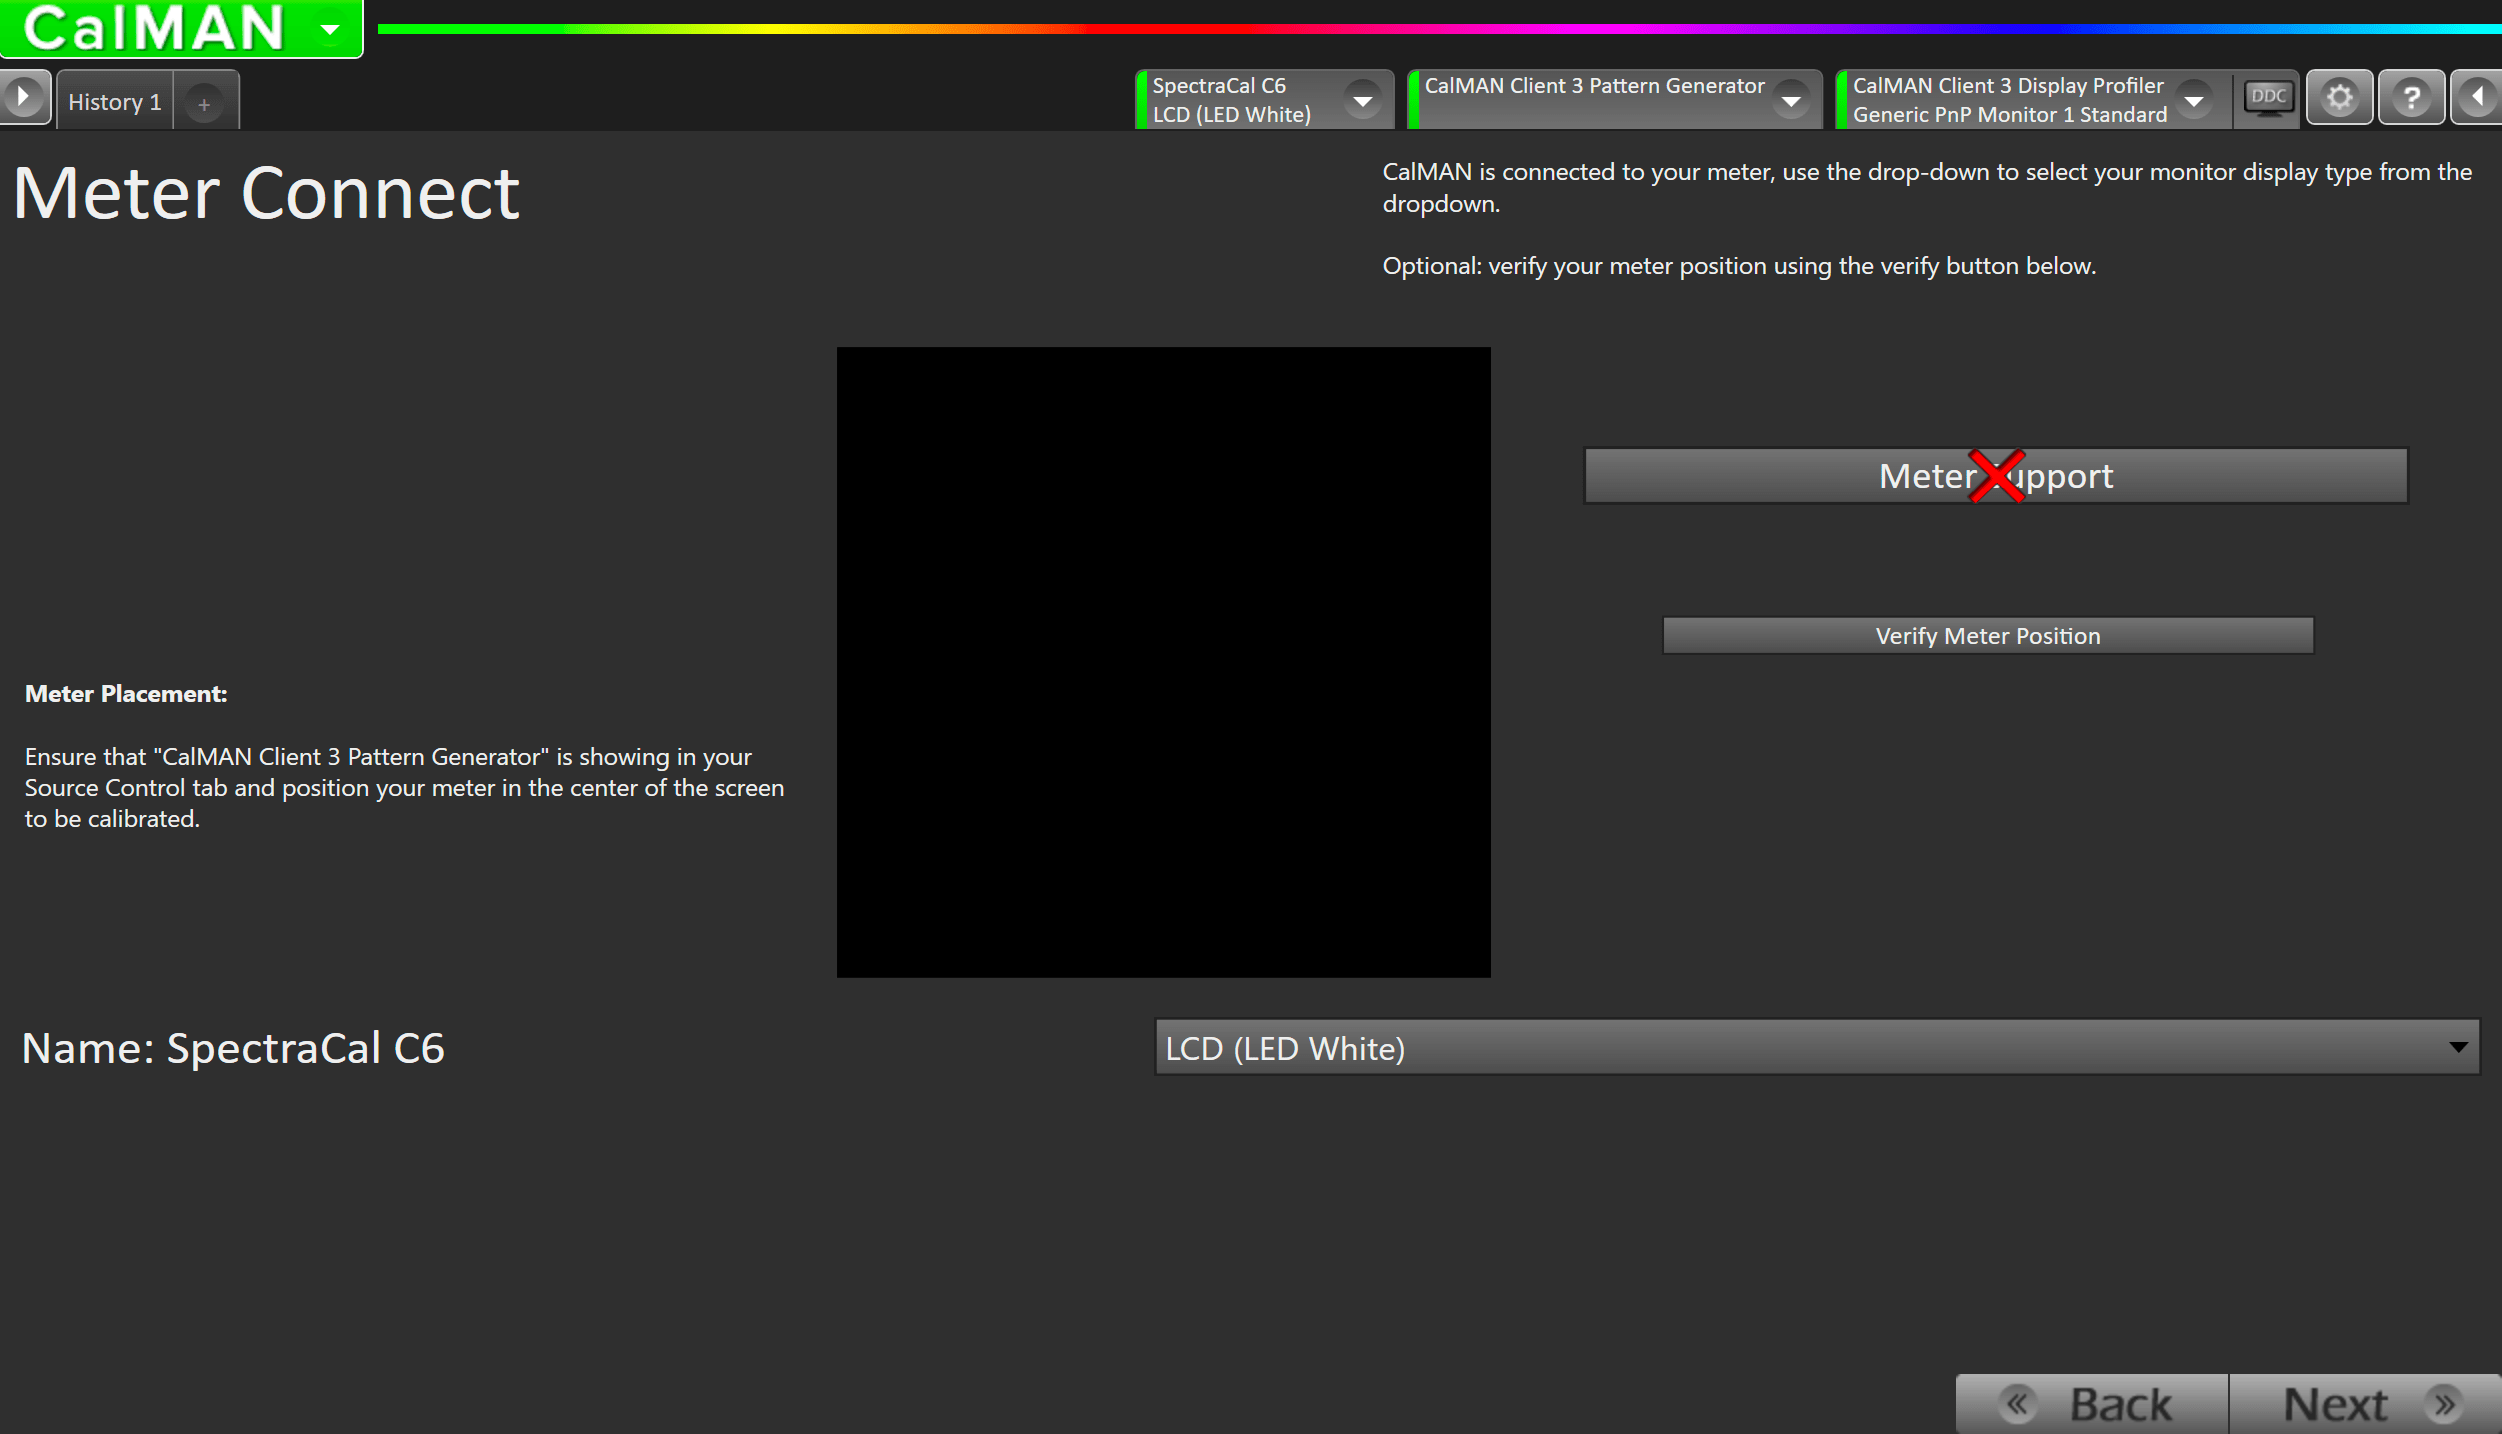Expand the CalMAN Client 3 Pattern Generator dropdown
The width and height of the screenshot is (2502, 1434).
click(1791, 100)
